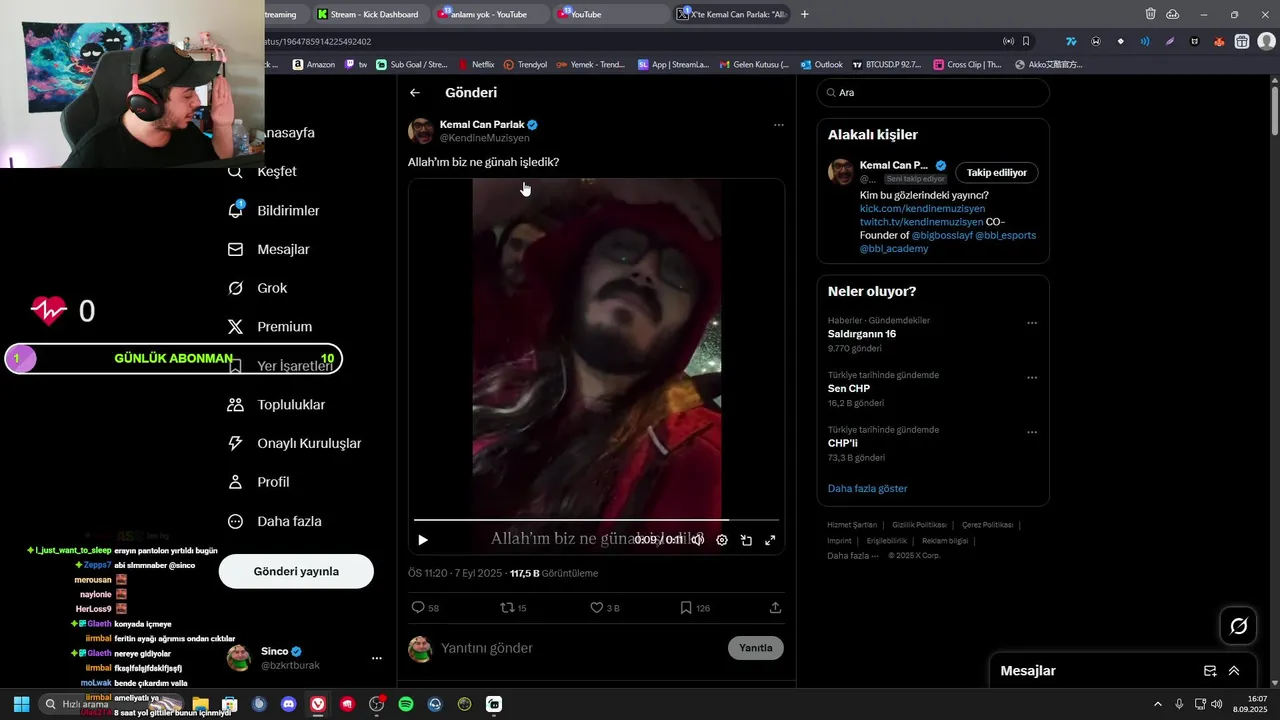Image resolution: width=1280 pixels, height=720 pixels.
Task: Click Takip ediliyor button
Action: coord(997,173)
